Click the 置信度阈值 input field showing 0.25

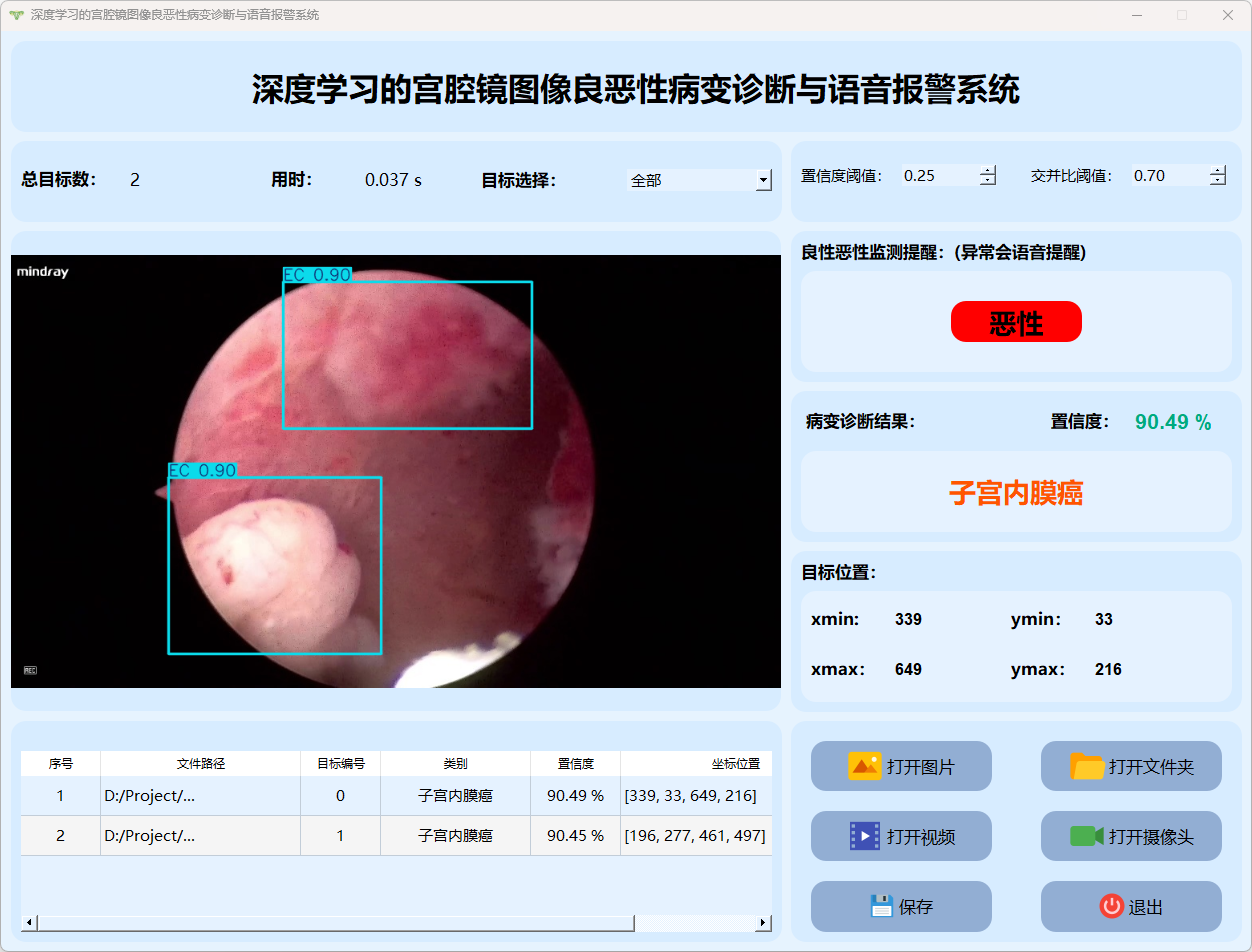point(938,176)
